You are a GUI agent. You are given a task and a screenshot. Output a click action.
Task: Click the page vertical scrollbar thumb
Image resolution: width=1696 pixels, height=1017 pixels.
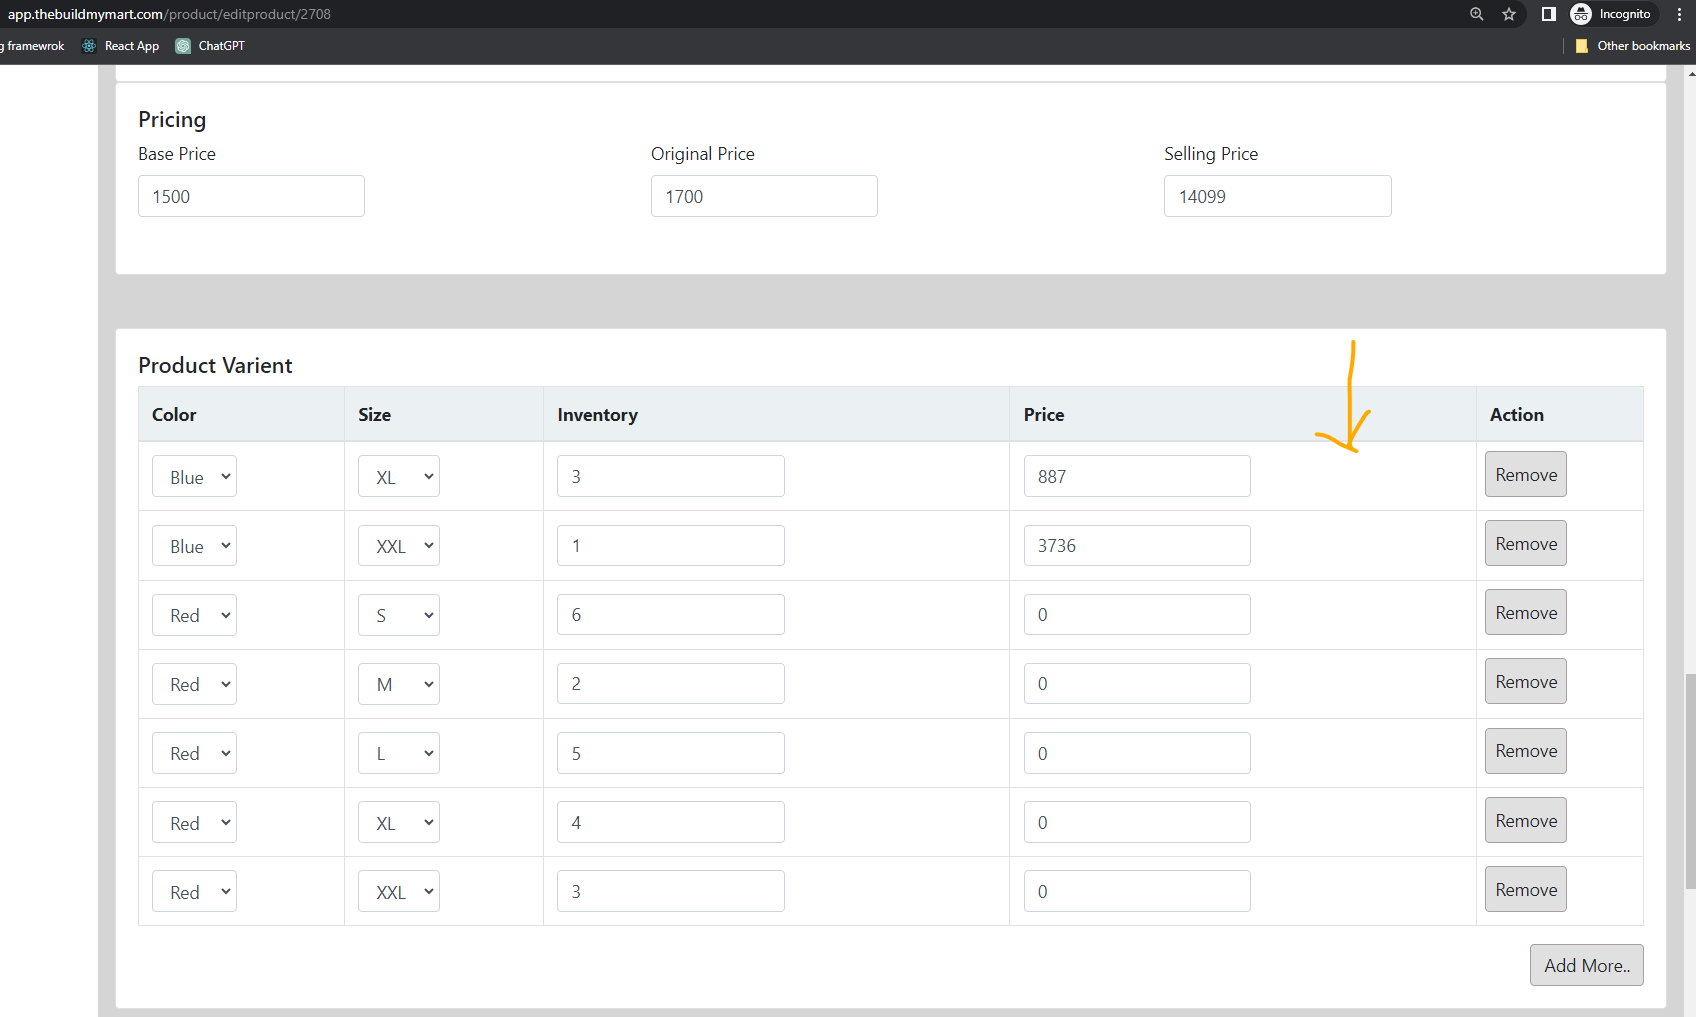(1690, 781)
